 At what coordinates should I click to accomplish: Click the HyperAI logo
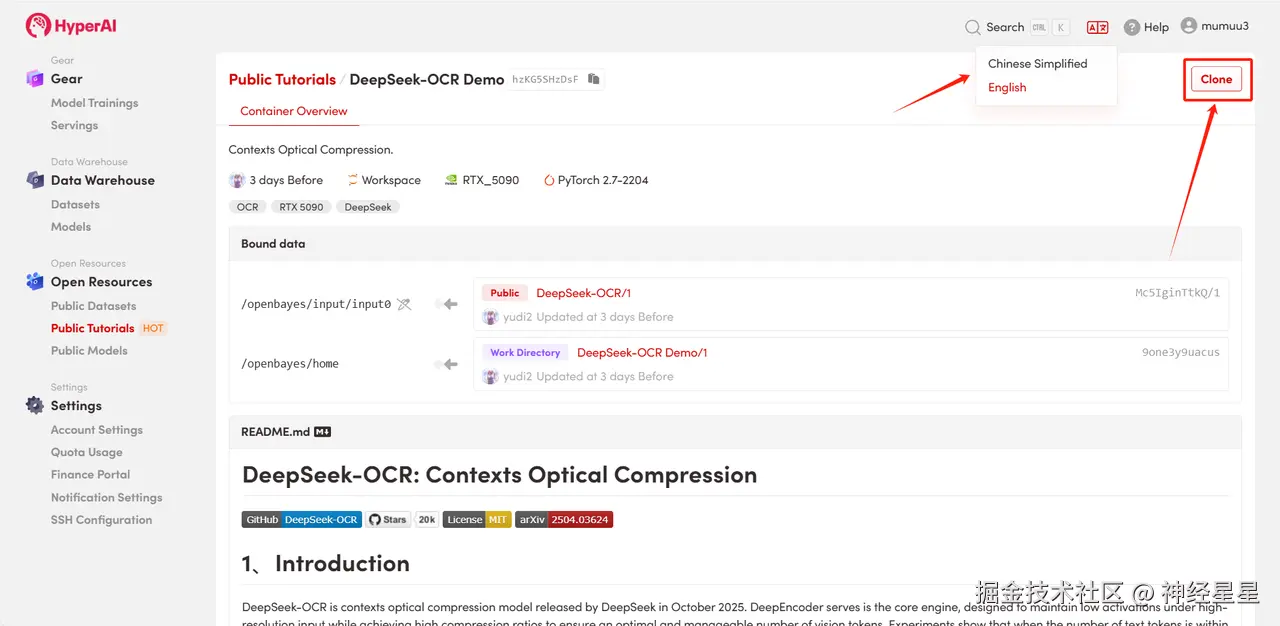click(x=71, y=26)
